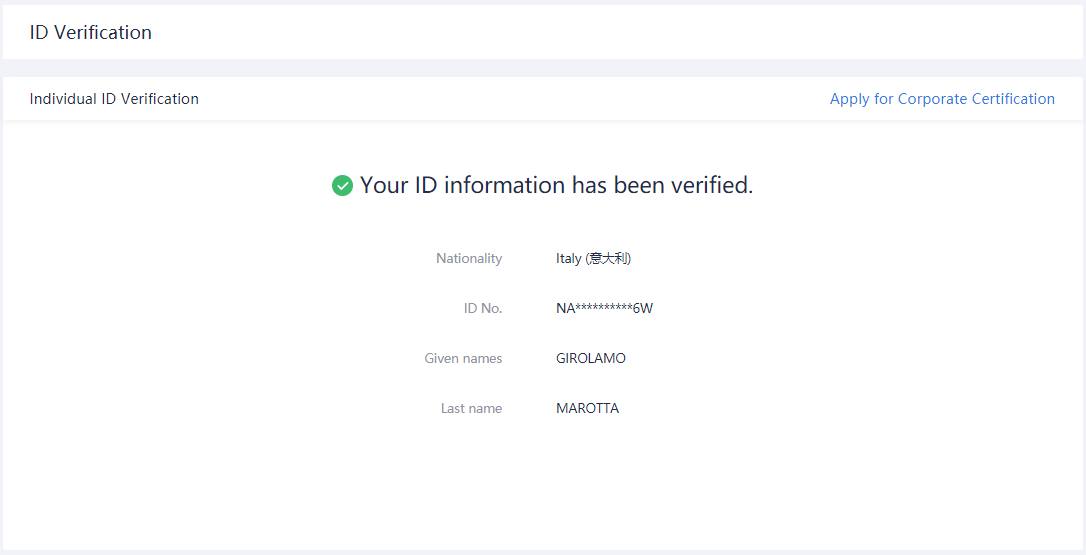Click the Given names field label
The image size is (1086, 555).
pyautogui.click(x=463, y=358)
